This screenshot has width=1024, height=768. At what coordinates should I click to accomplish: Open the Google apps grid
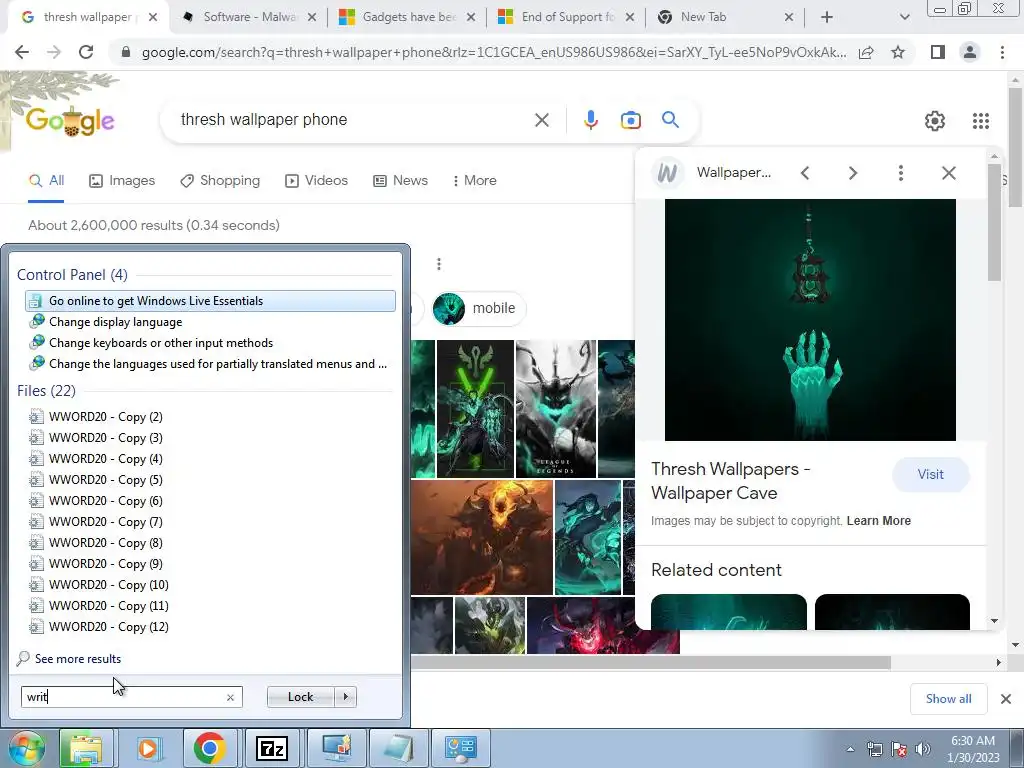pos(980,121)
